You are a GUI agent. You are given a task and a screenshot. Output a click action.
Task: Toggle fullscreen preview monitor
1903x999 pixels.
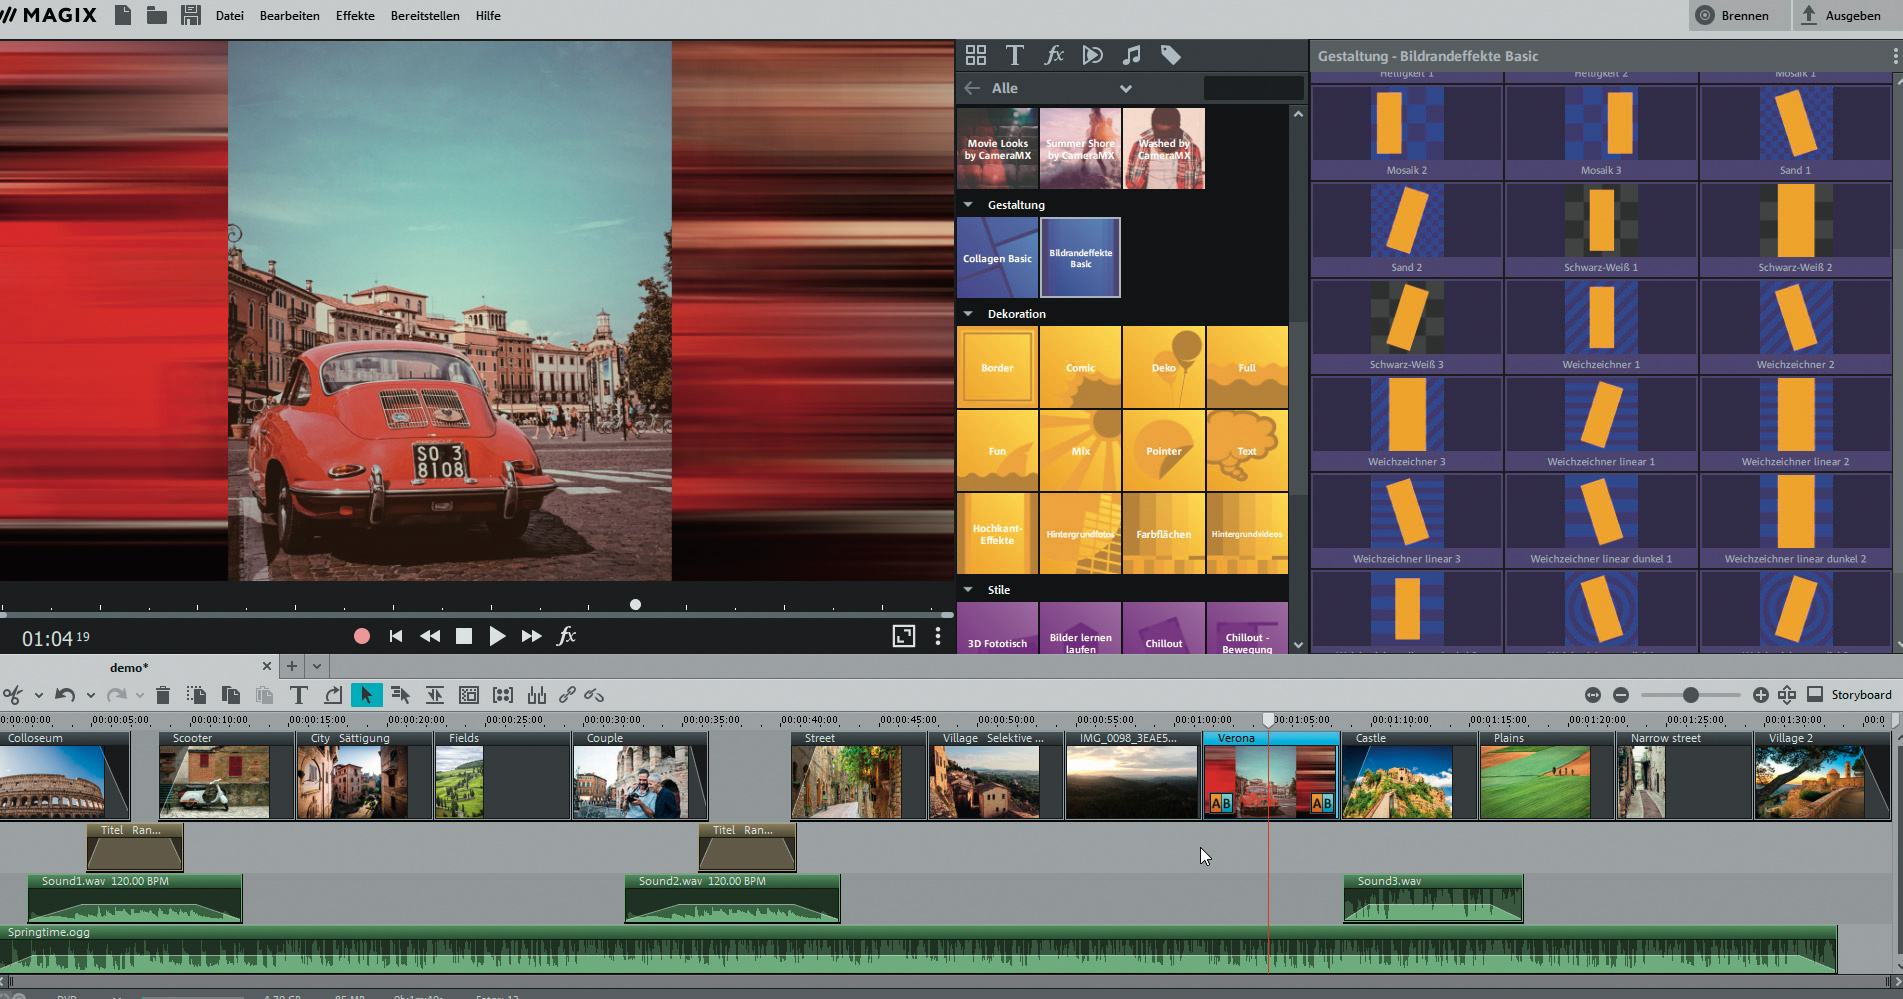(x=903, y=636)
